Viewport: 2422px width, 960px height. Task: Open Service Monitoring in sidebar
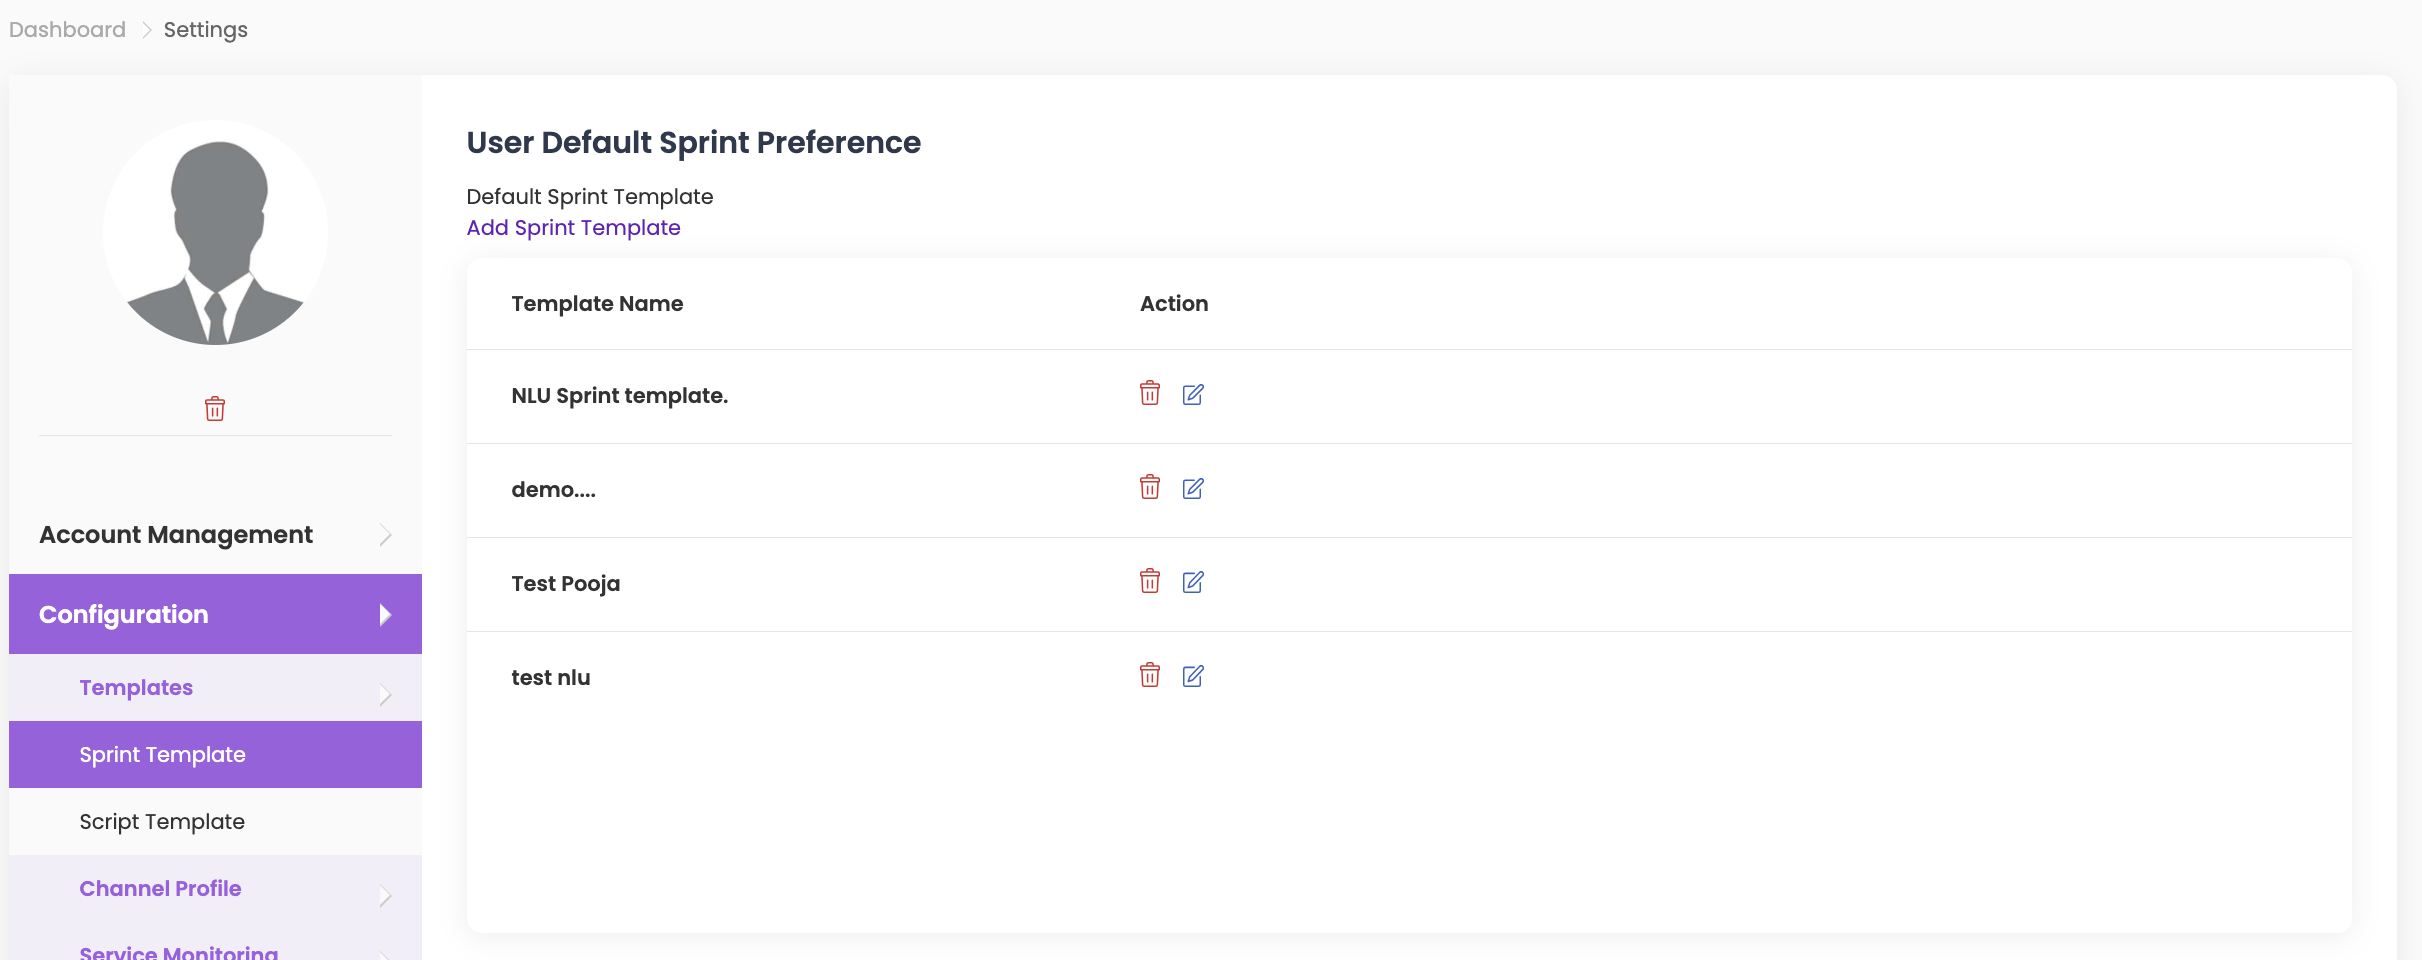pyautogui.click(x=178, y=952)
